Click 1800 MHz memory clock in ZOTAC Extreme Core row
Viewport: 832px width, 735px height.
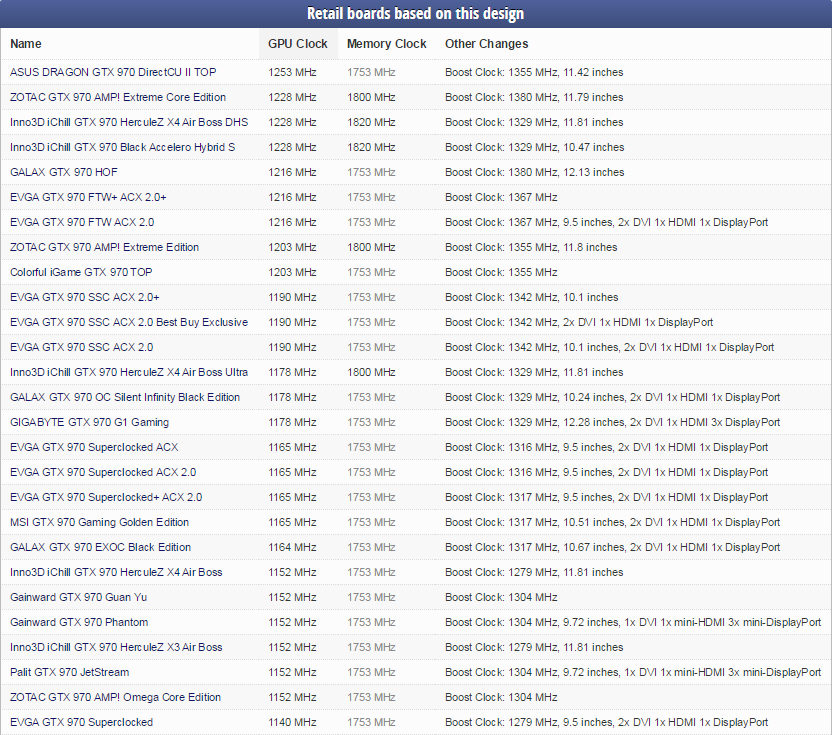pos(371,97)
